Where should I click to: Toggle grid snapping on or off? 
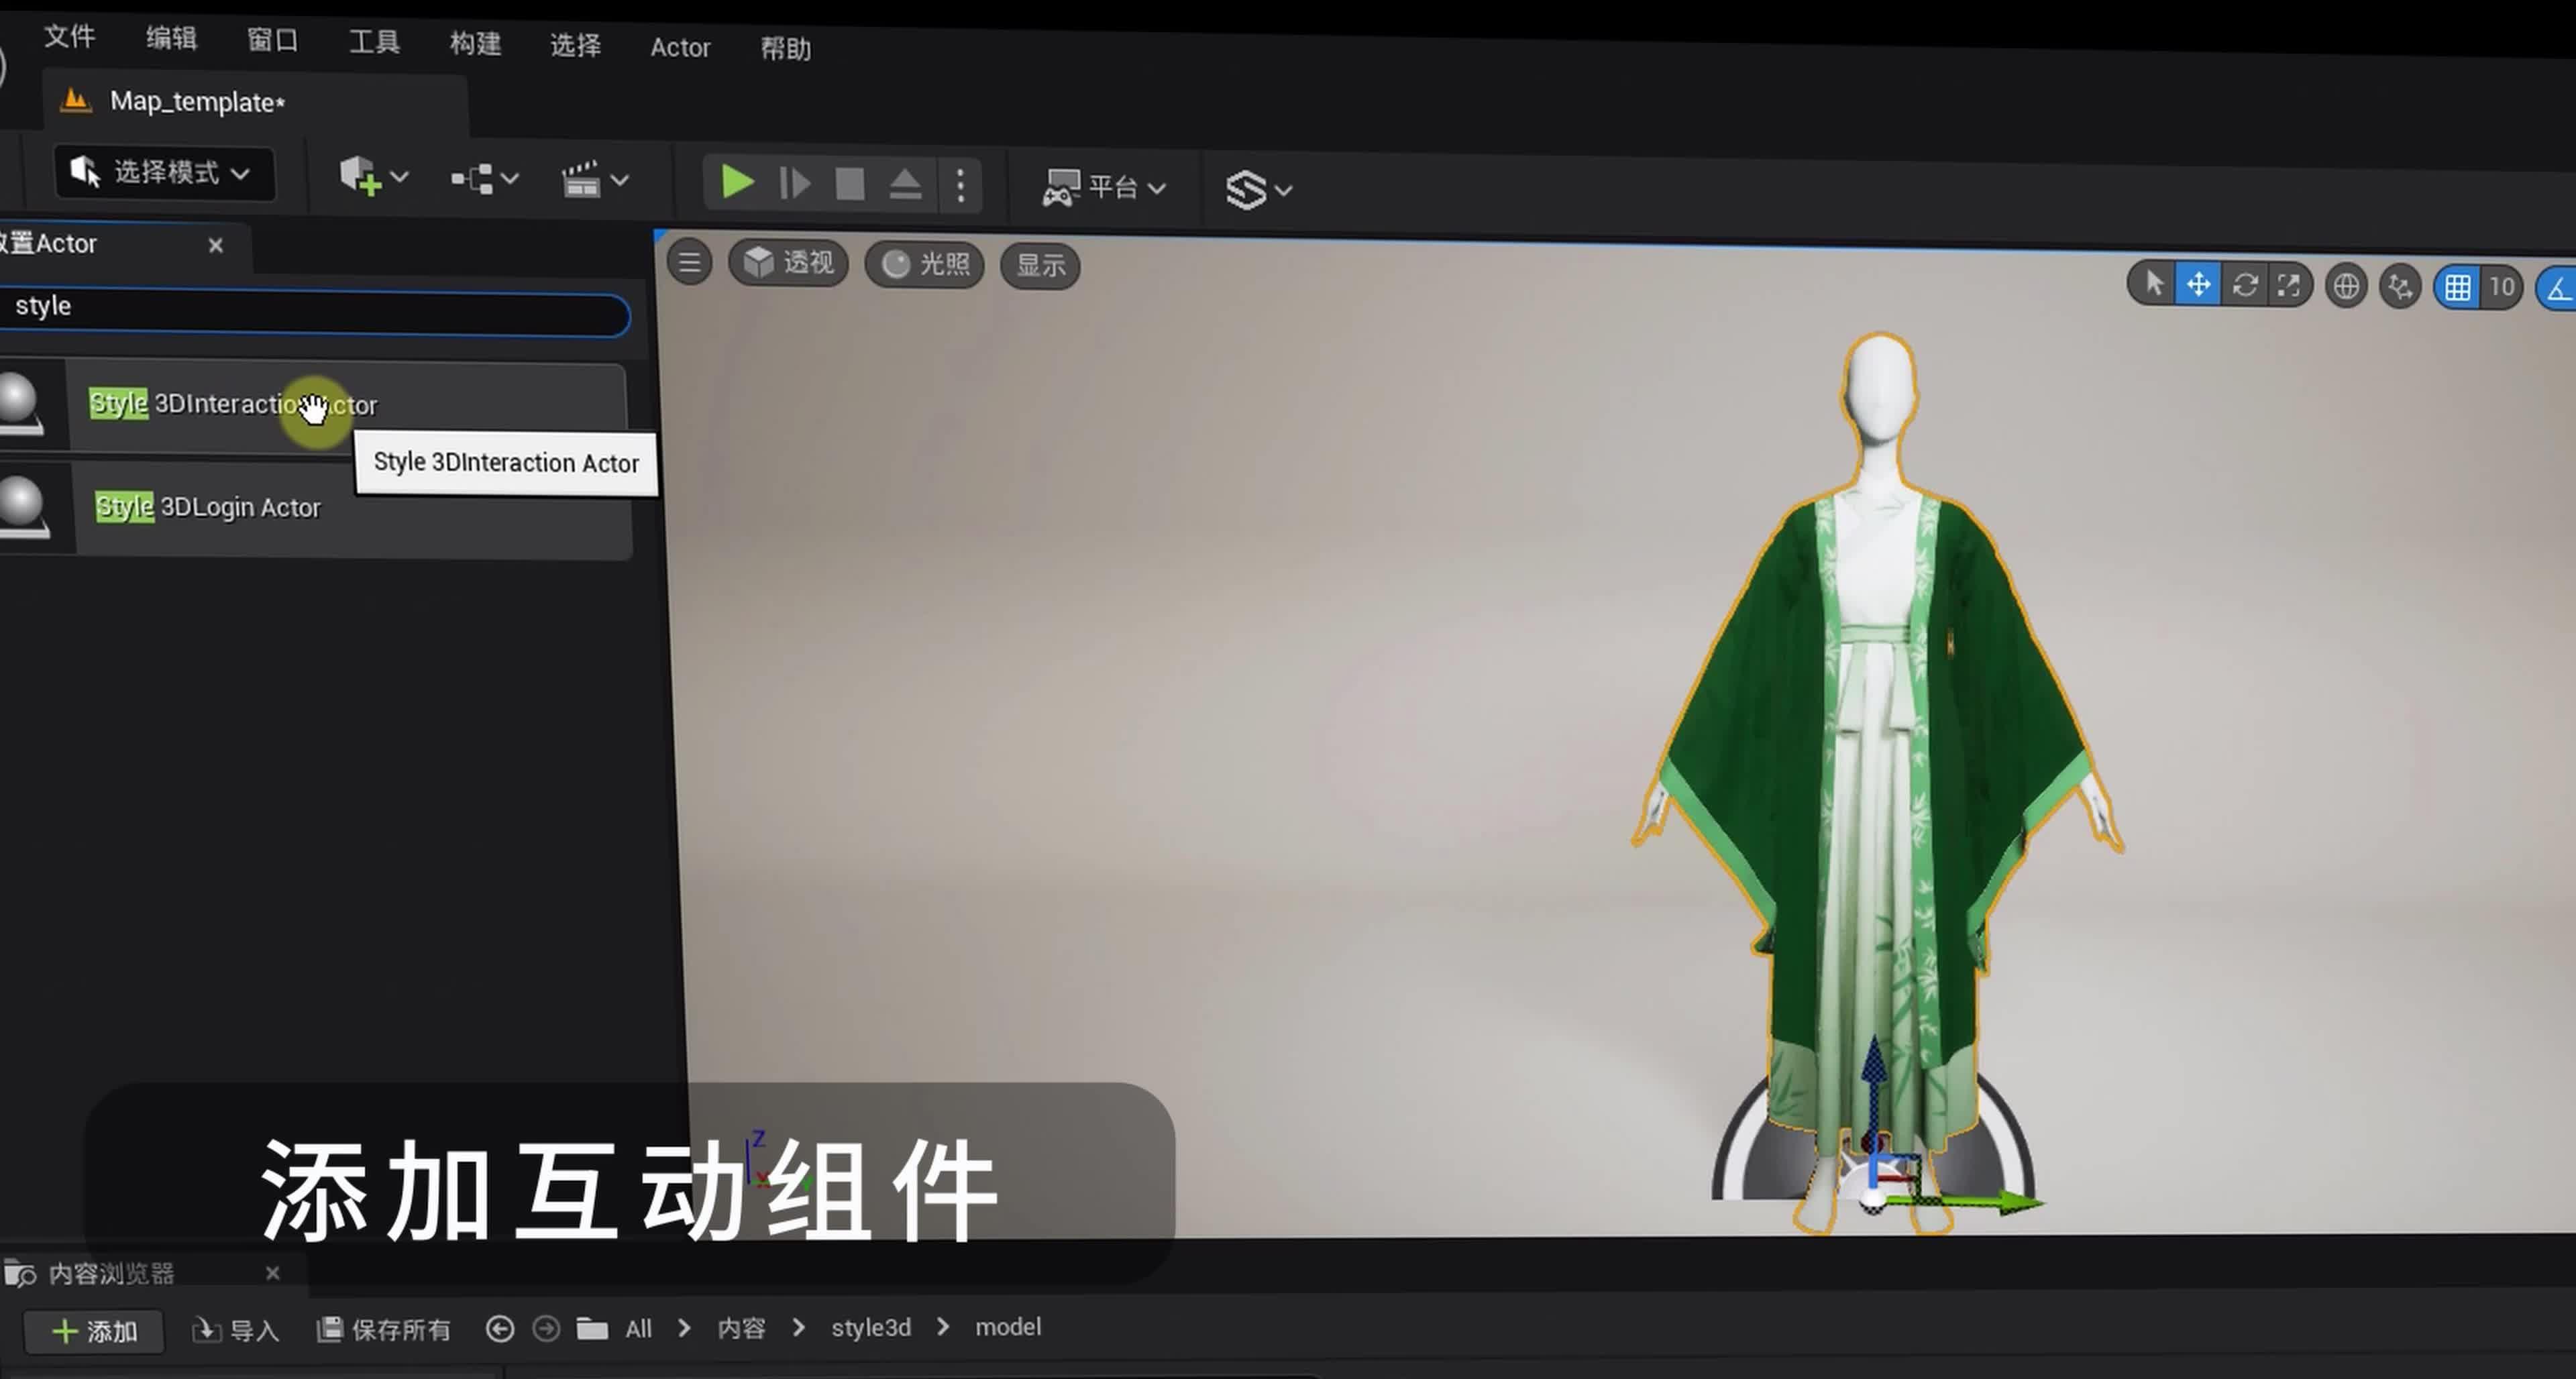tap(2459, 287)
